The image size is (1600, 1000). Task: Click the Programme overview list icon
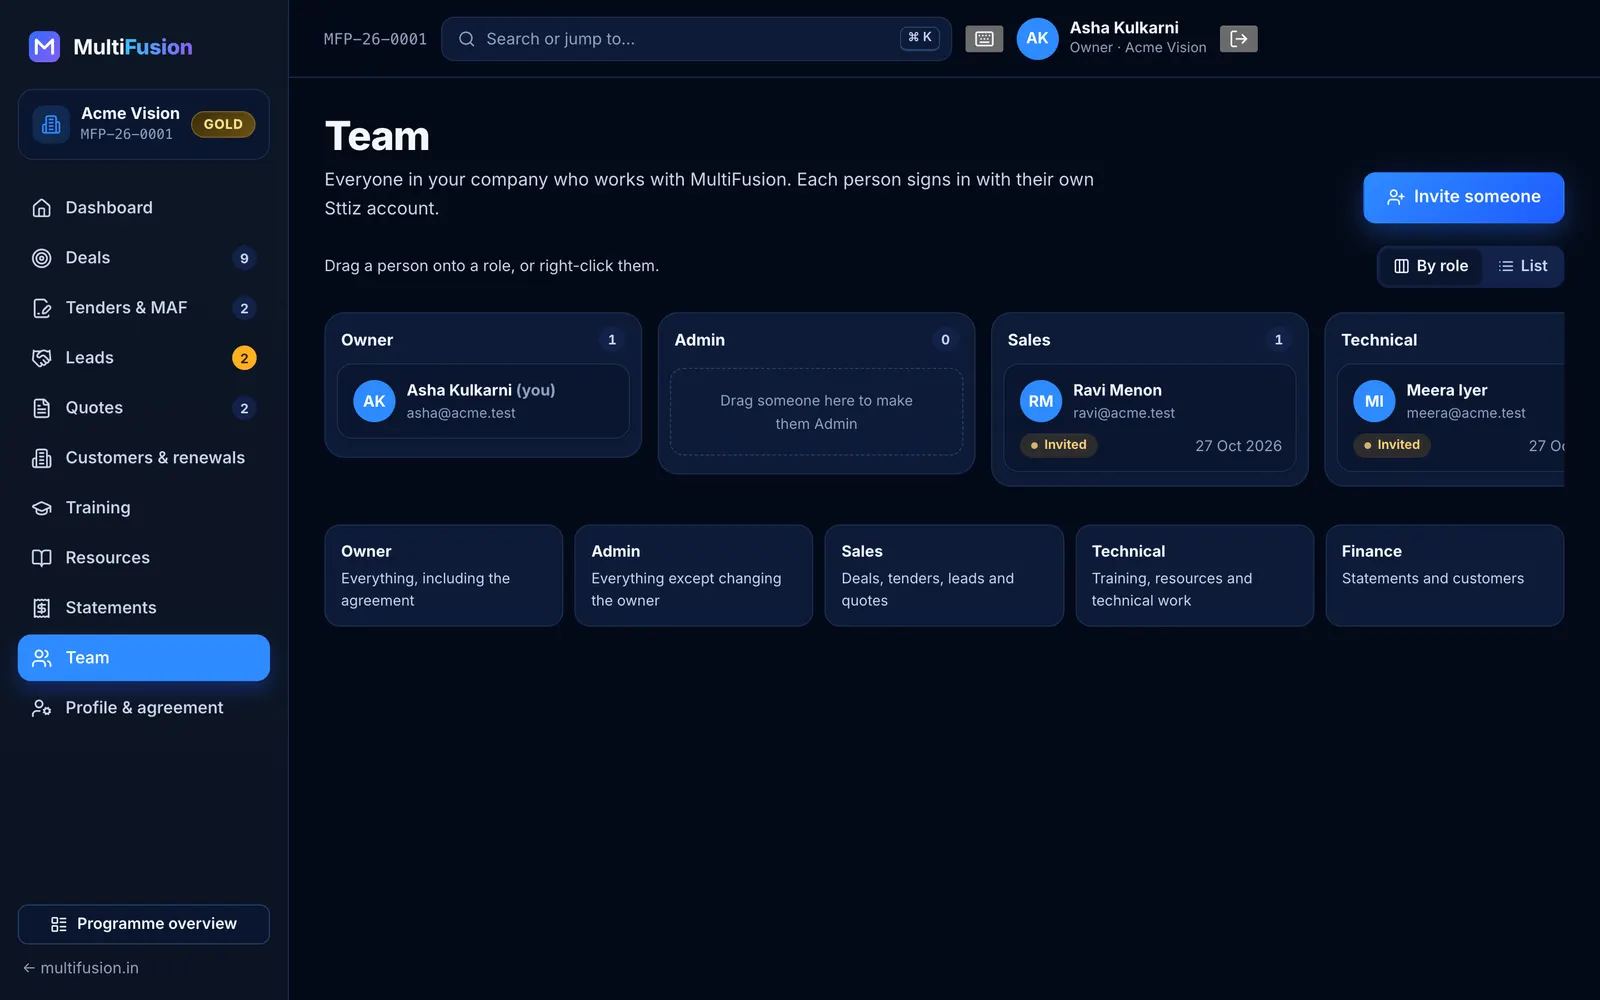[59, 924]
